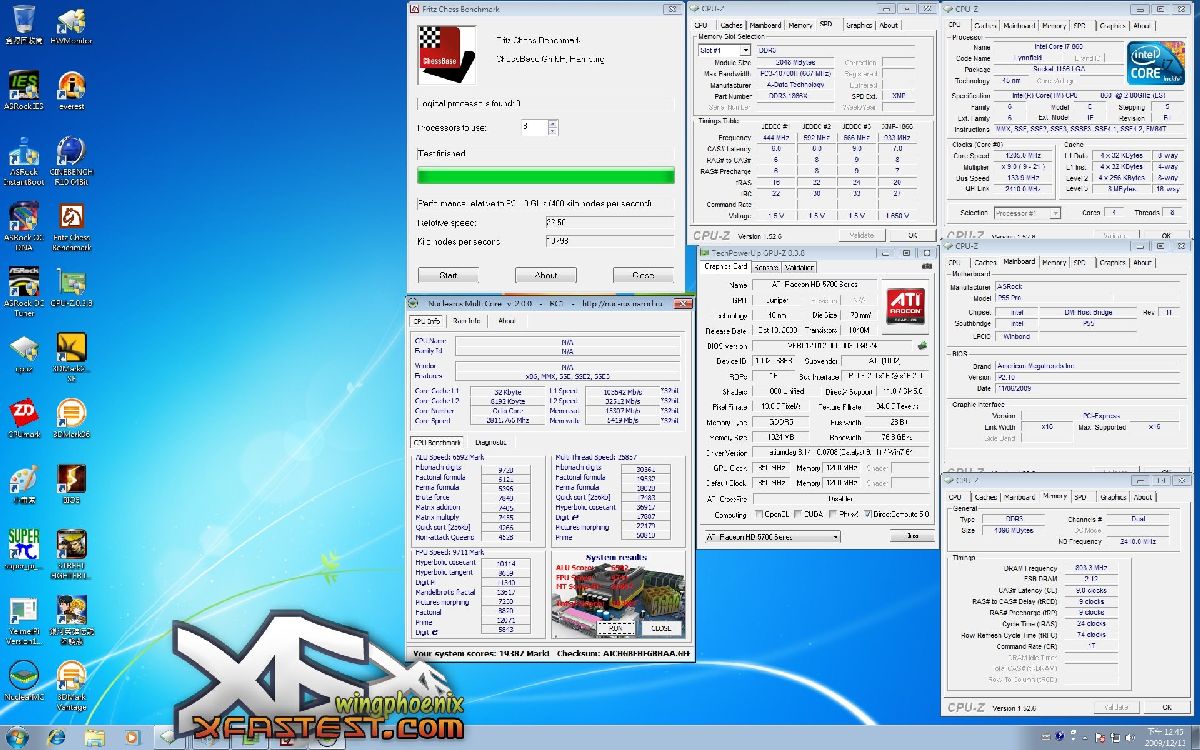This screenshot has width=1200, height=750.
Task: Click the Close button in GPU-Z
Action: coord(911,536)
